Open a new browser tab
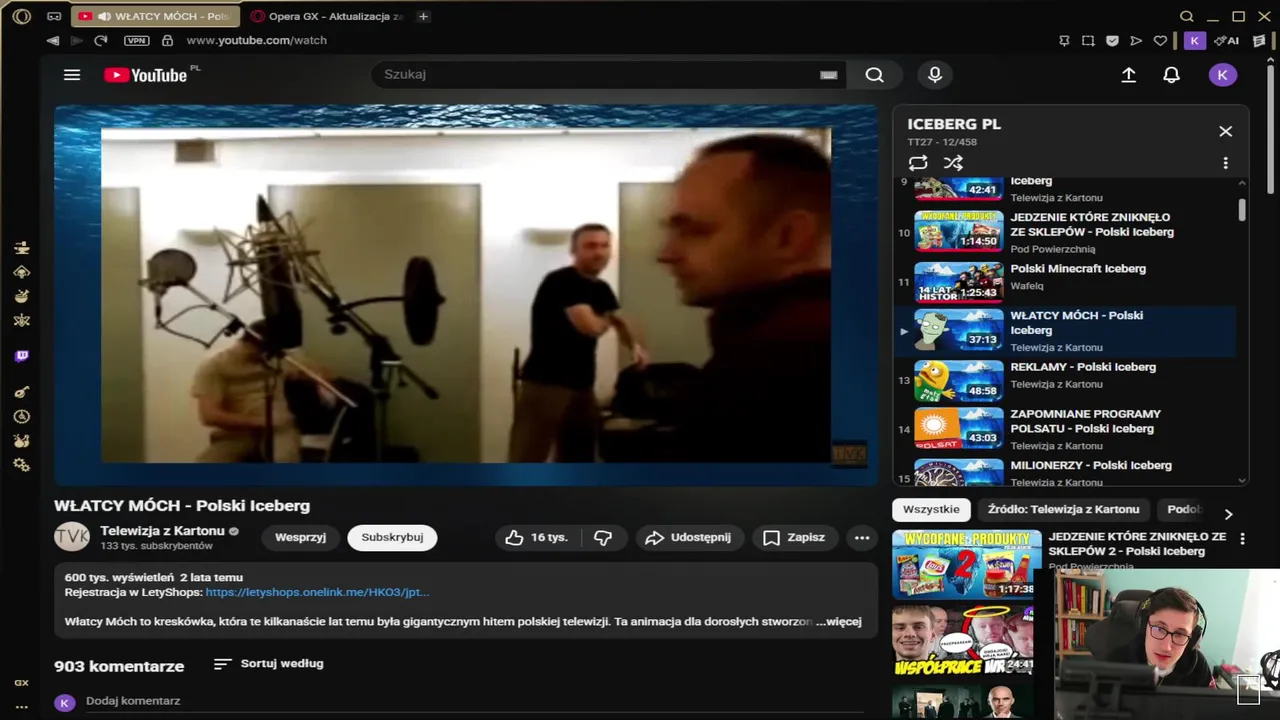The image size is (1280, 720). (x=423, y=16)
